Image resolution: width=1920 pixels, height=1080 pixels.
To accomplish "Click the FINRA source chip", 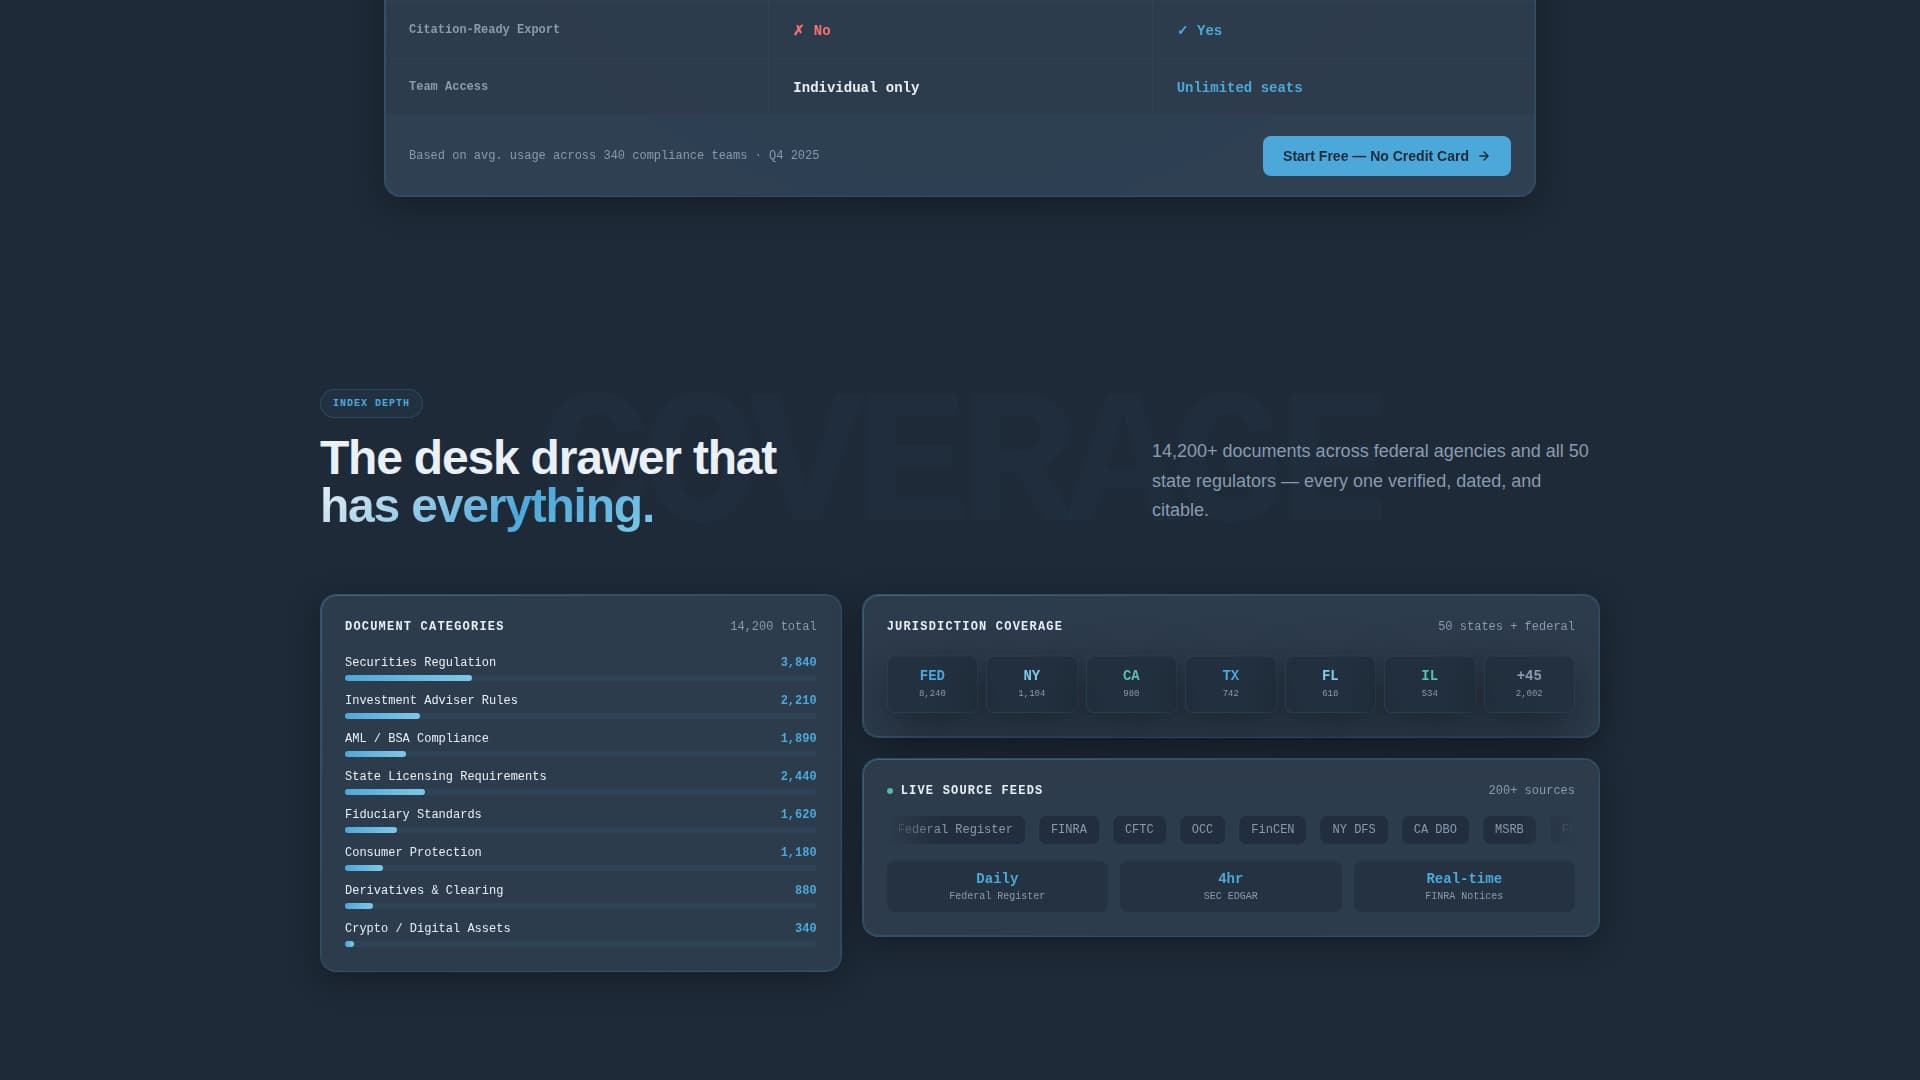I will coord(1069,830).
